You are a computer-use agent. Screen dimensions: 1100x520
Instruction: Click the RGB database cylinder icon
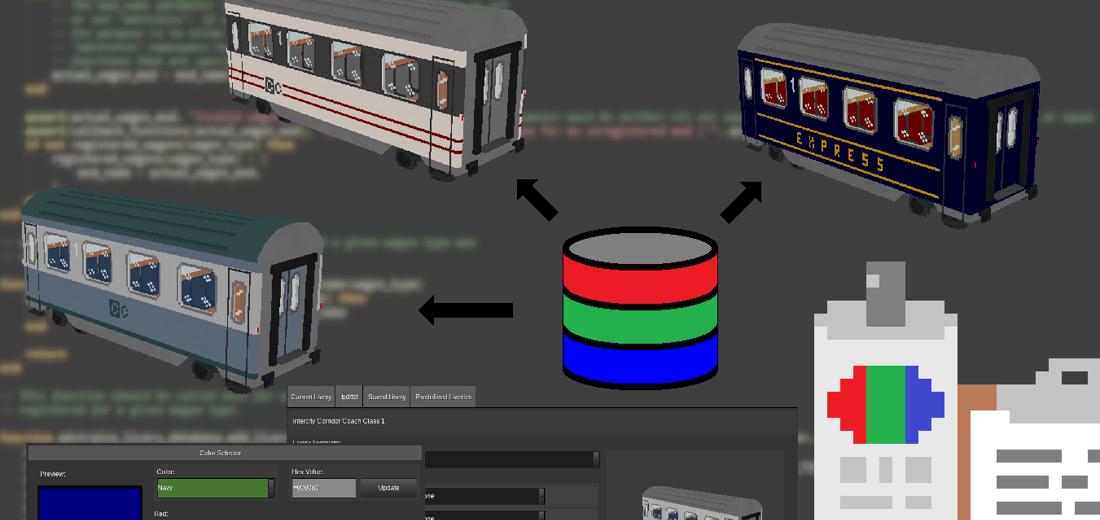click(640, 308)
